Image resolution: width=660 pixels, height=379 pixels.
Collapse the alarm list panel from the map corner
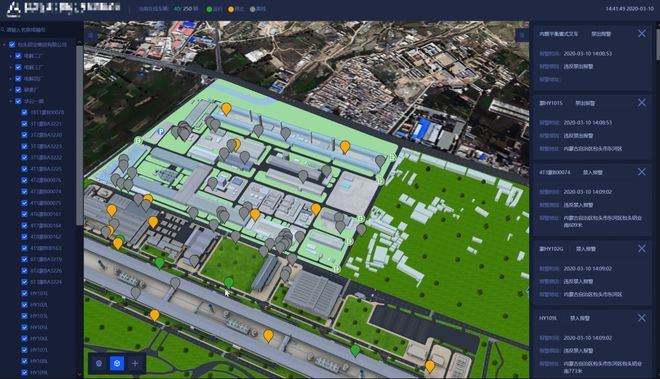point(522,35)
